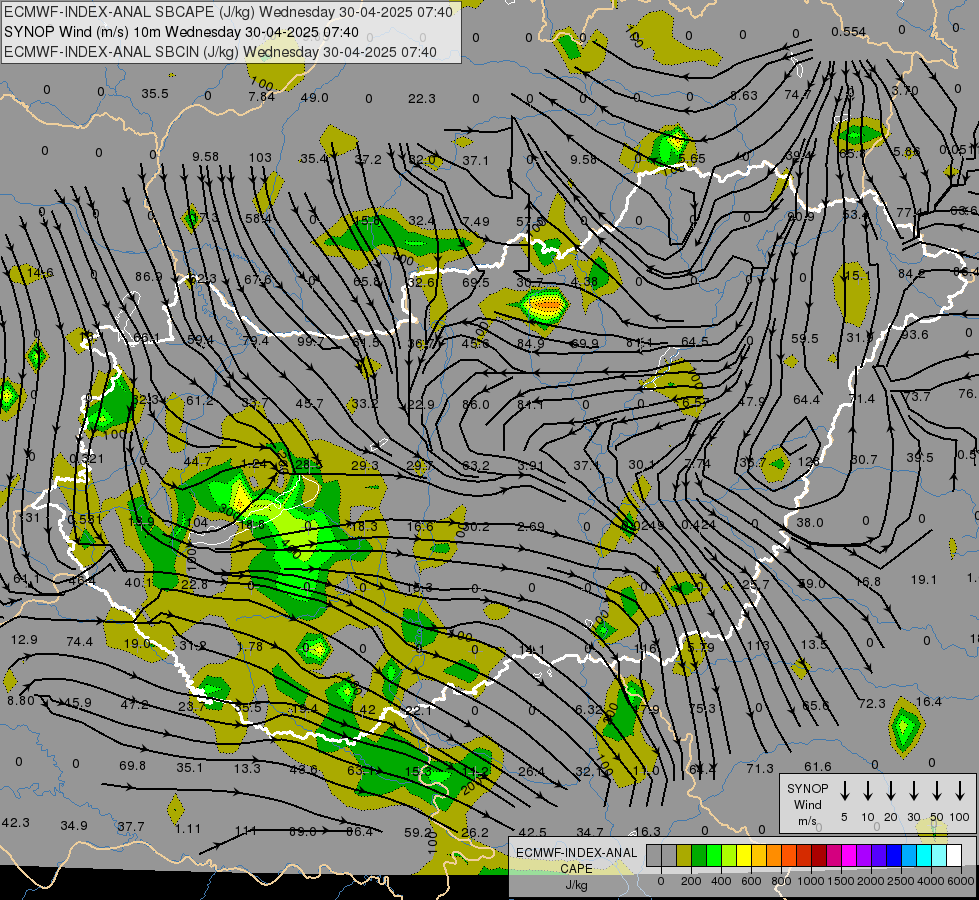Click the map value 86.0
The image size is (979, 900).
click(476, 404)
